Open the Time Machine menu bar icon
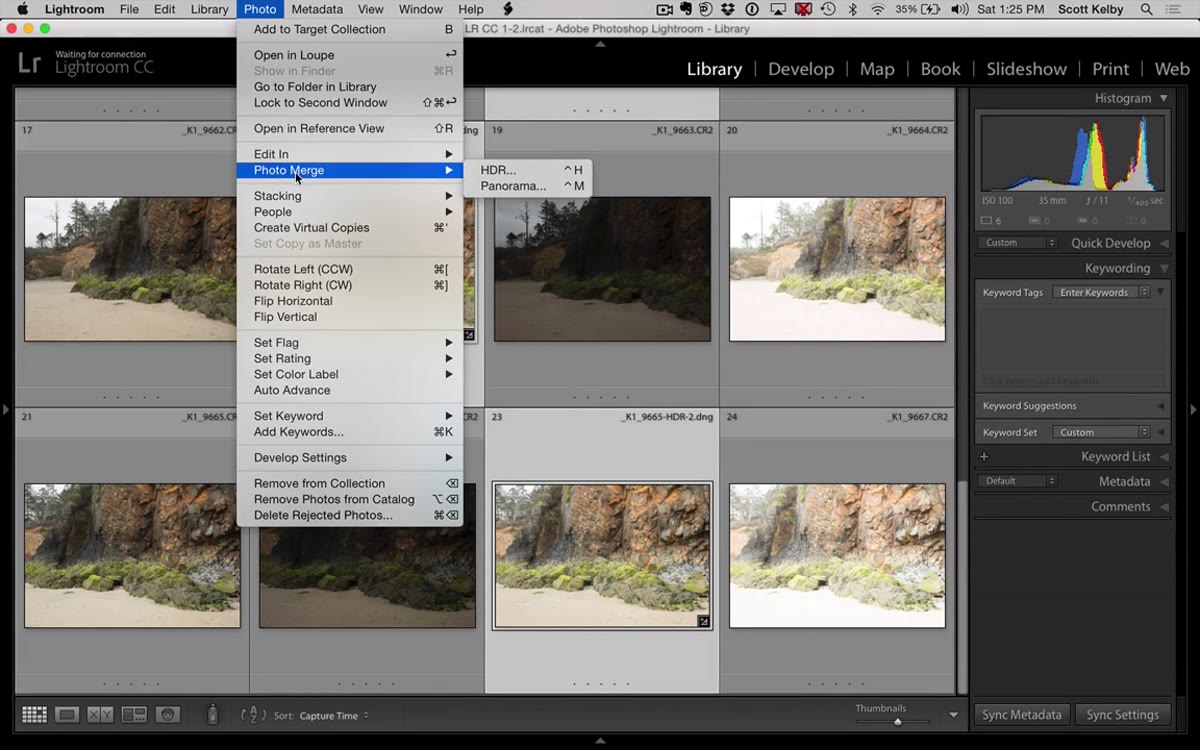This screenshot has height=750, width=1200. pos(828,9)
